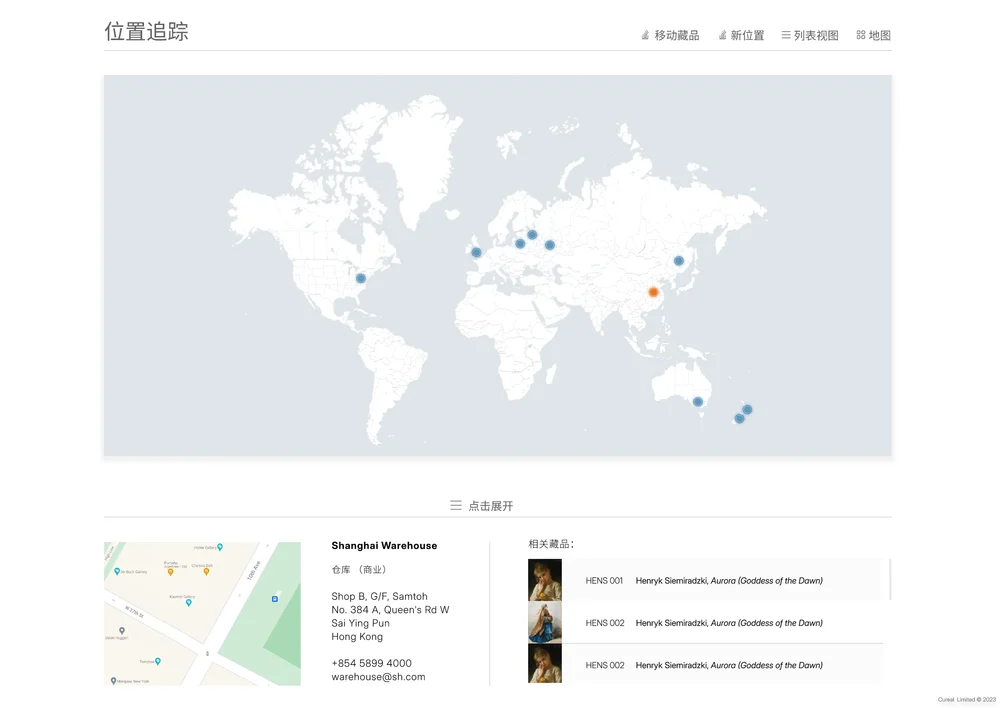This screenshot has width=1000, height=708.
Task: Click the blue marker in Scandinavia
Action: pos(531,235)
